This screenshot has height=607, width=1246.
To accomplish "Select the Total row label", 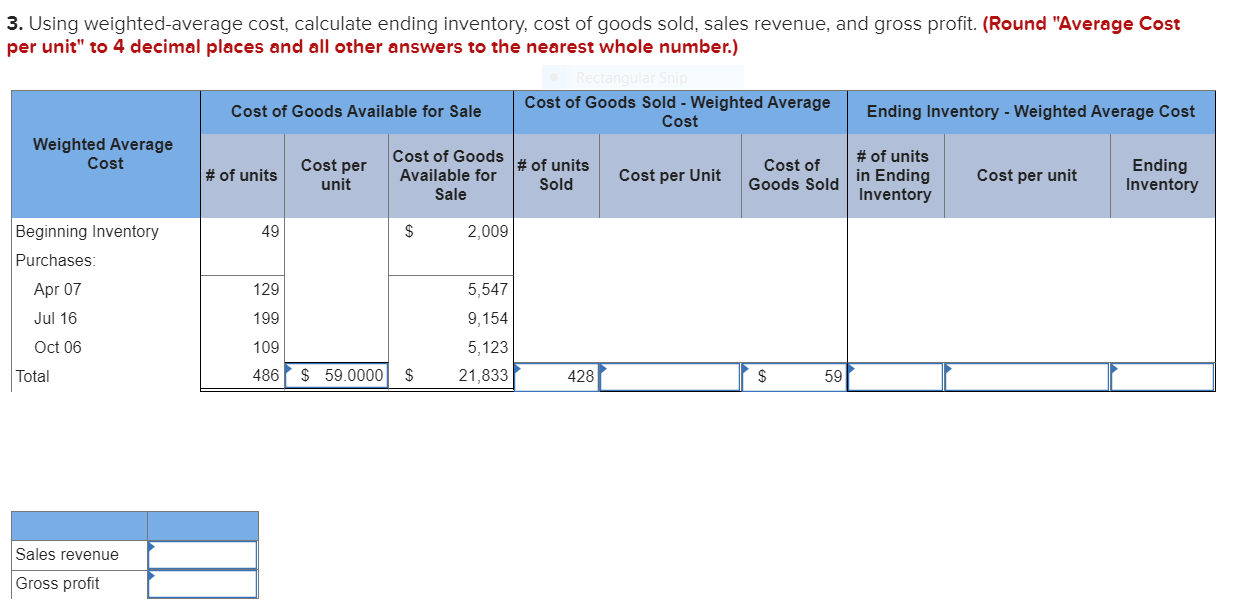I will [x=32, y=377].
